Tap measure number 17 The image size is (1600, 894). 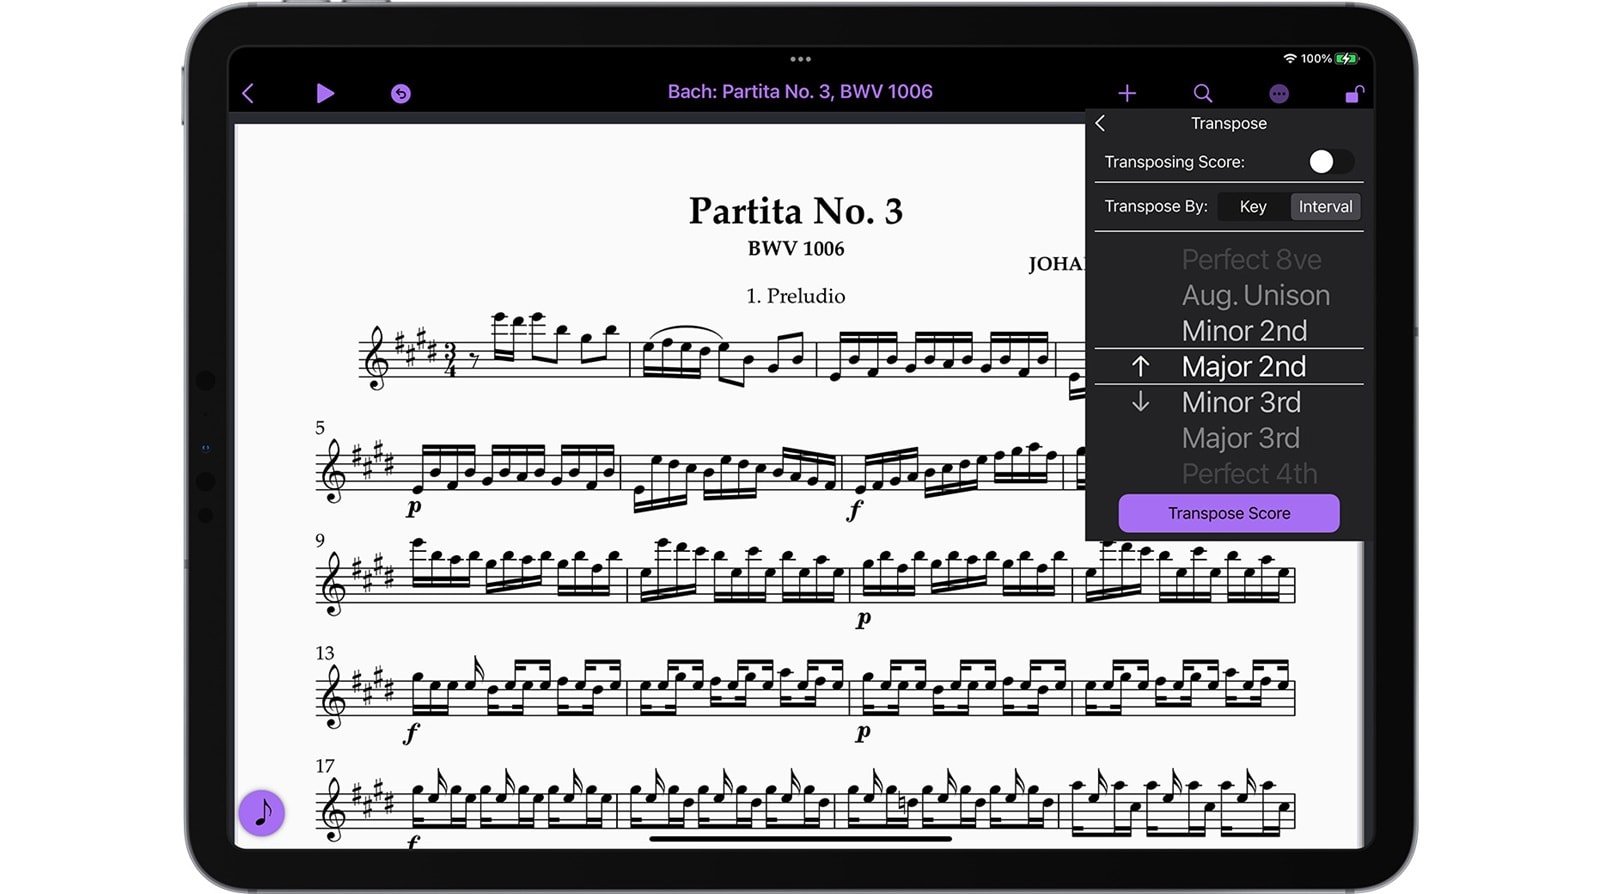(325, 766)
